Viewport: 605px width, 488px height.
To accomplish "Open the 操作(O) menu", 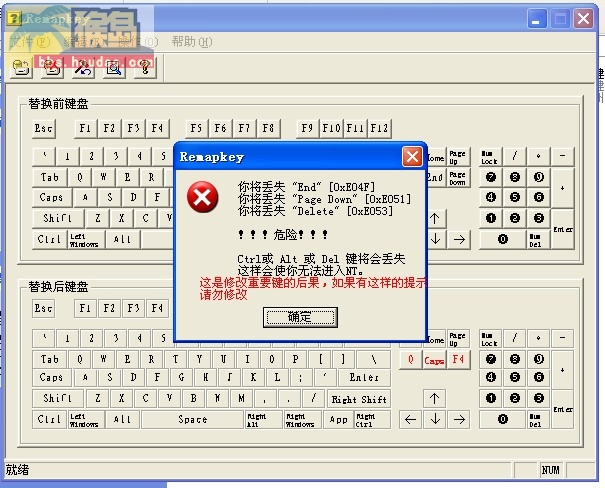I will (138, 42).
